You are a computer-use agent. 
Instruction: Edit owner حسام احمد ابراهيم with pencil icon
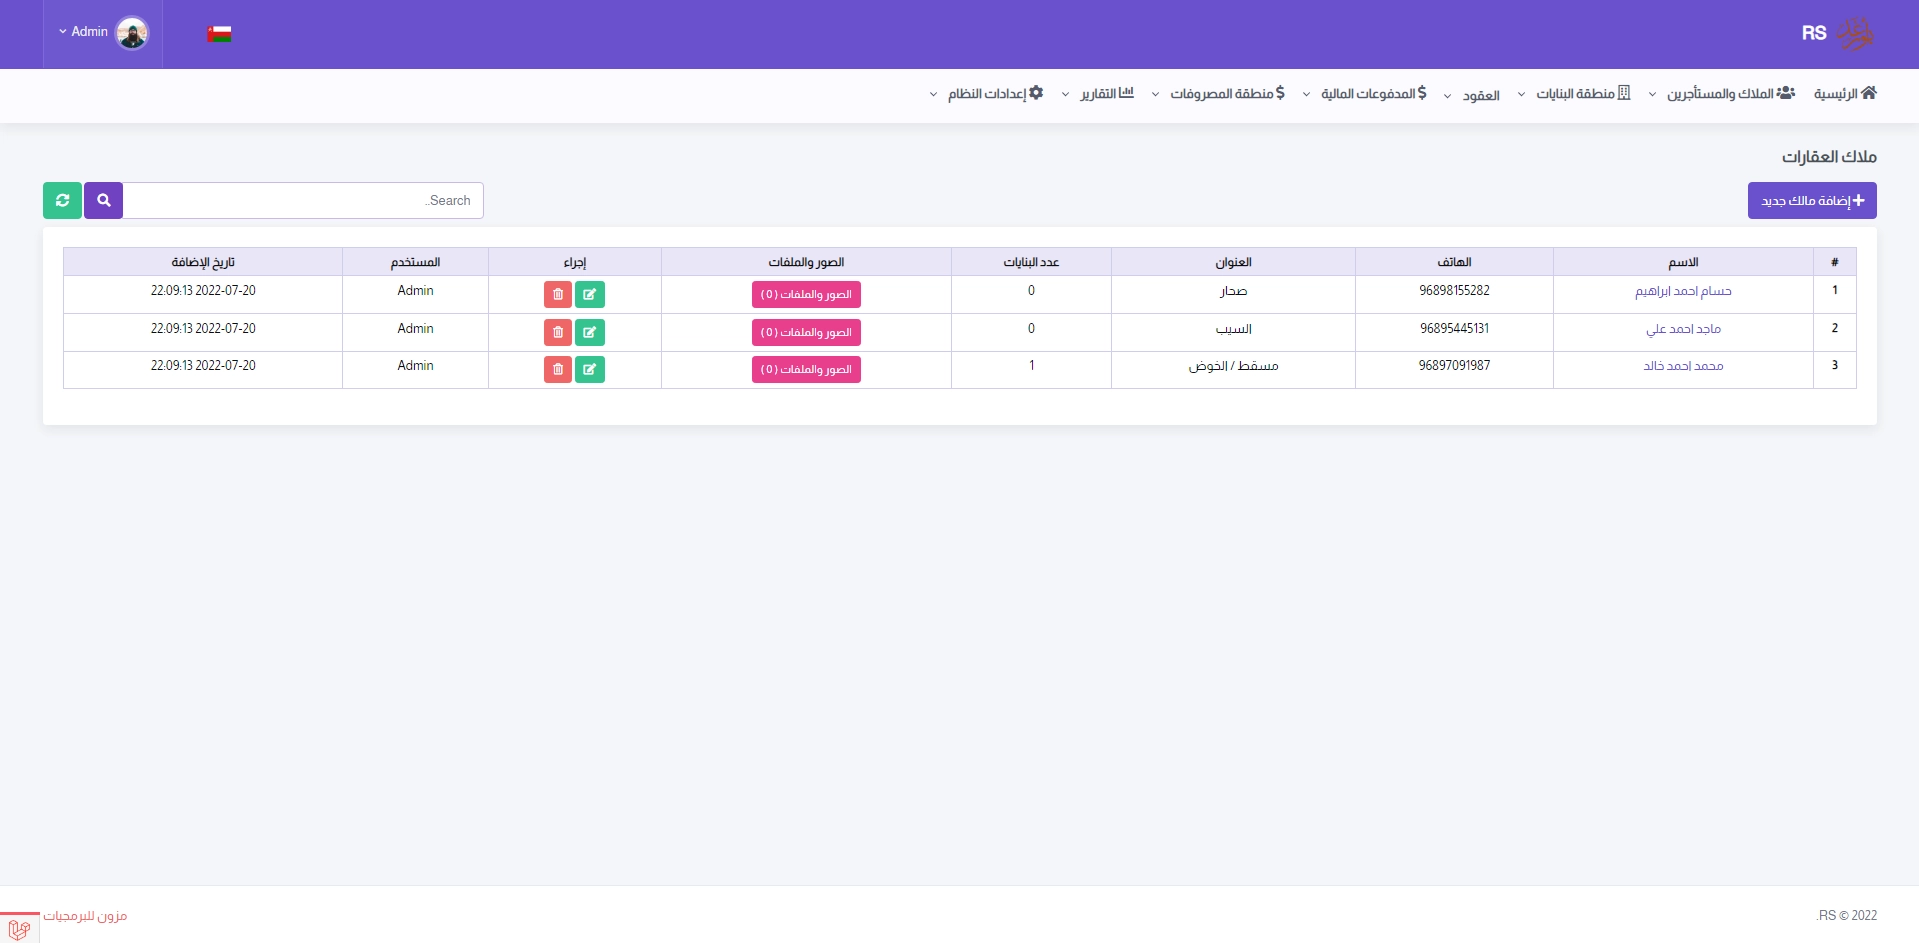point(590,294)
